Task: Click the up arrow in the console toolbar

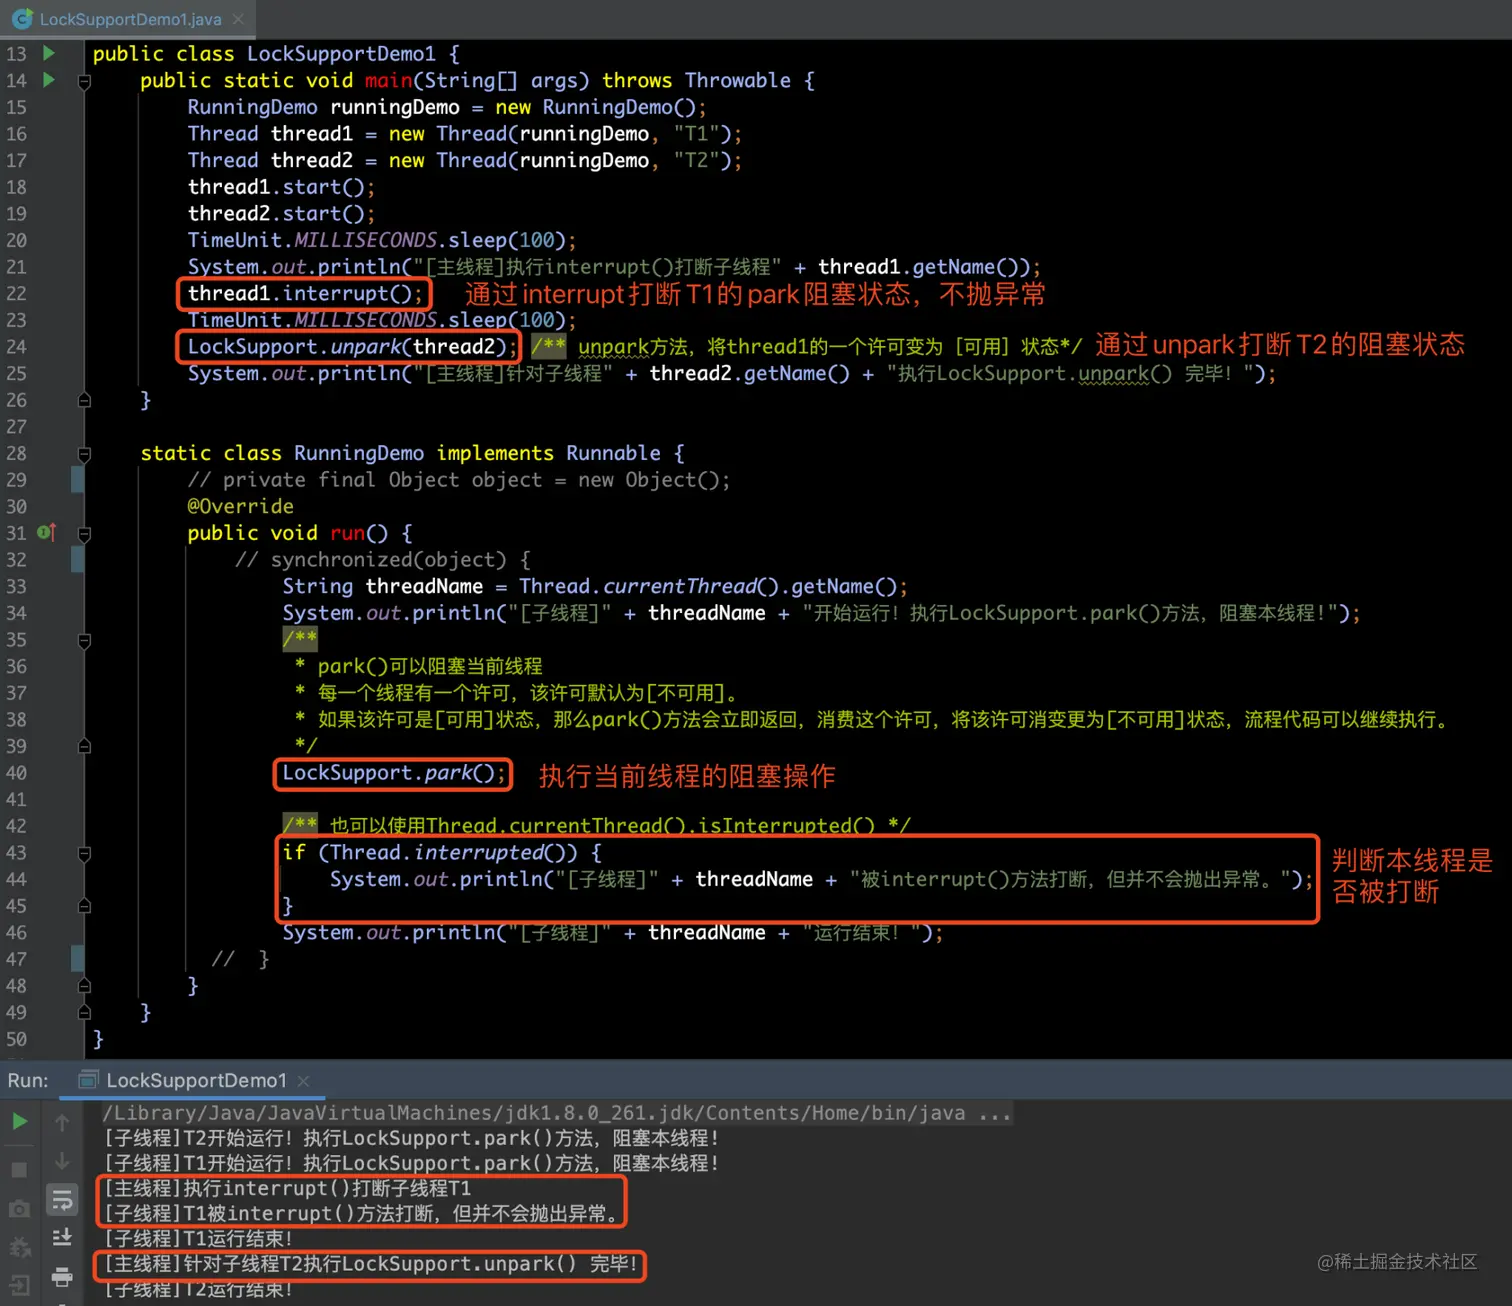Action: (x=62, y=1122)
